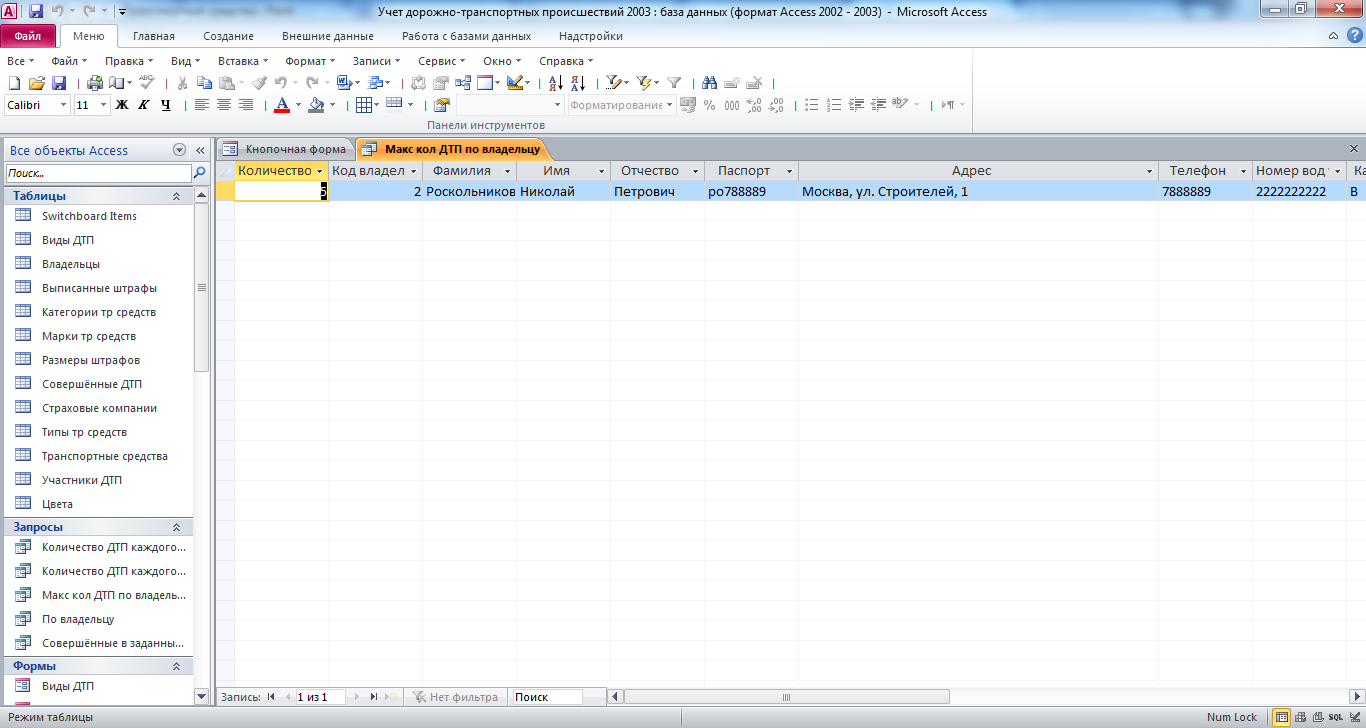Screen dimensions: 1366x728
Task: Close the 'Макс кол ДТП по владельцу' tab
Action: point(1354,149)
